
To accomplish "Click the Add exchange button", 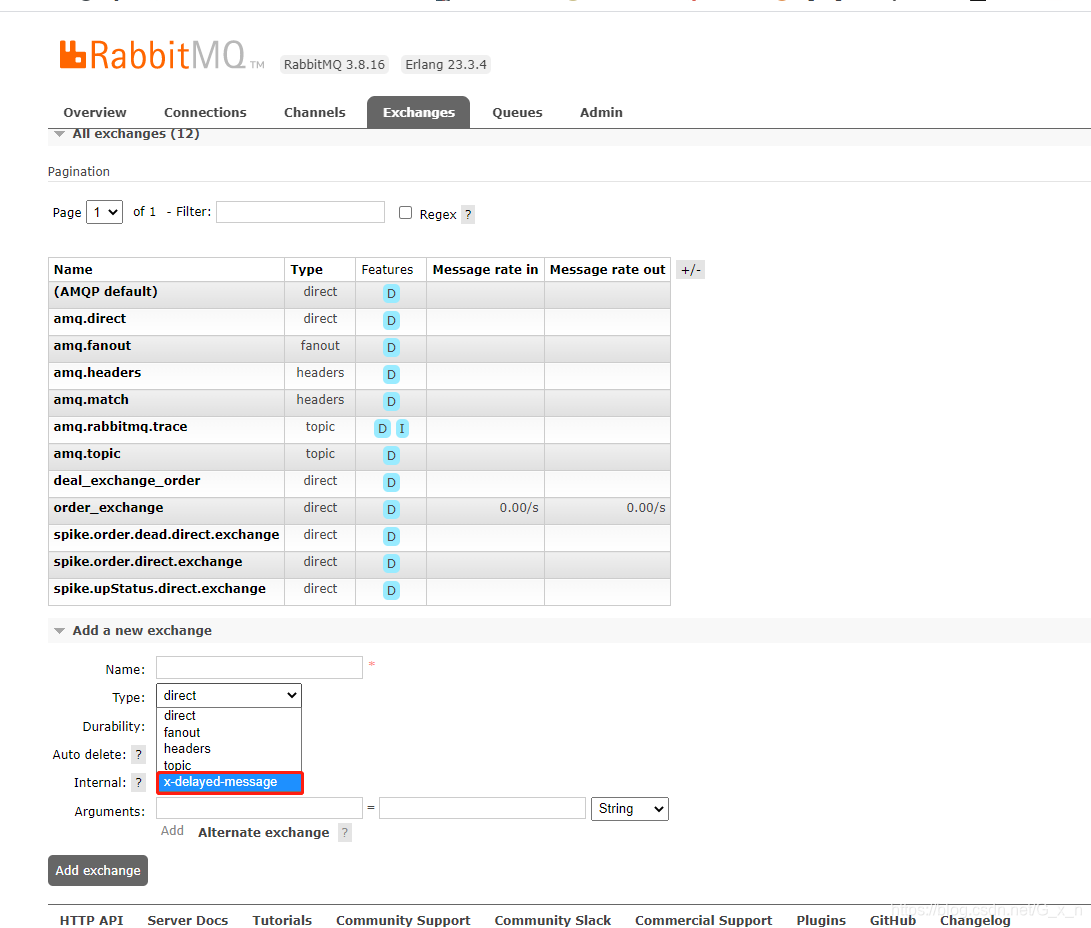I will (98, 871).
